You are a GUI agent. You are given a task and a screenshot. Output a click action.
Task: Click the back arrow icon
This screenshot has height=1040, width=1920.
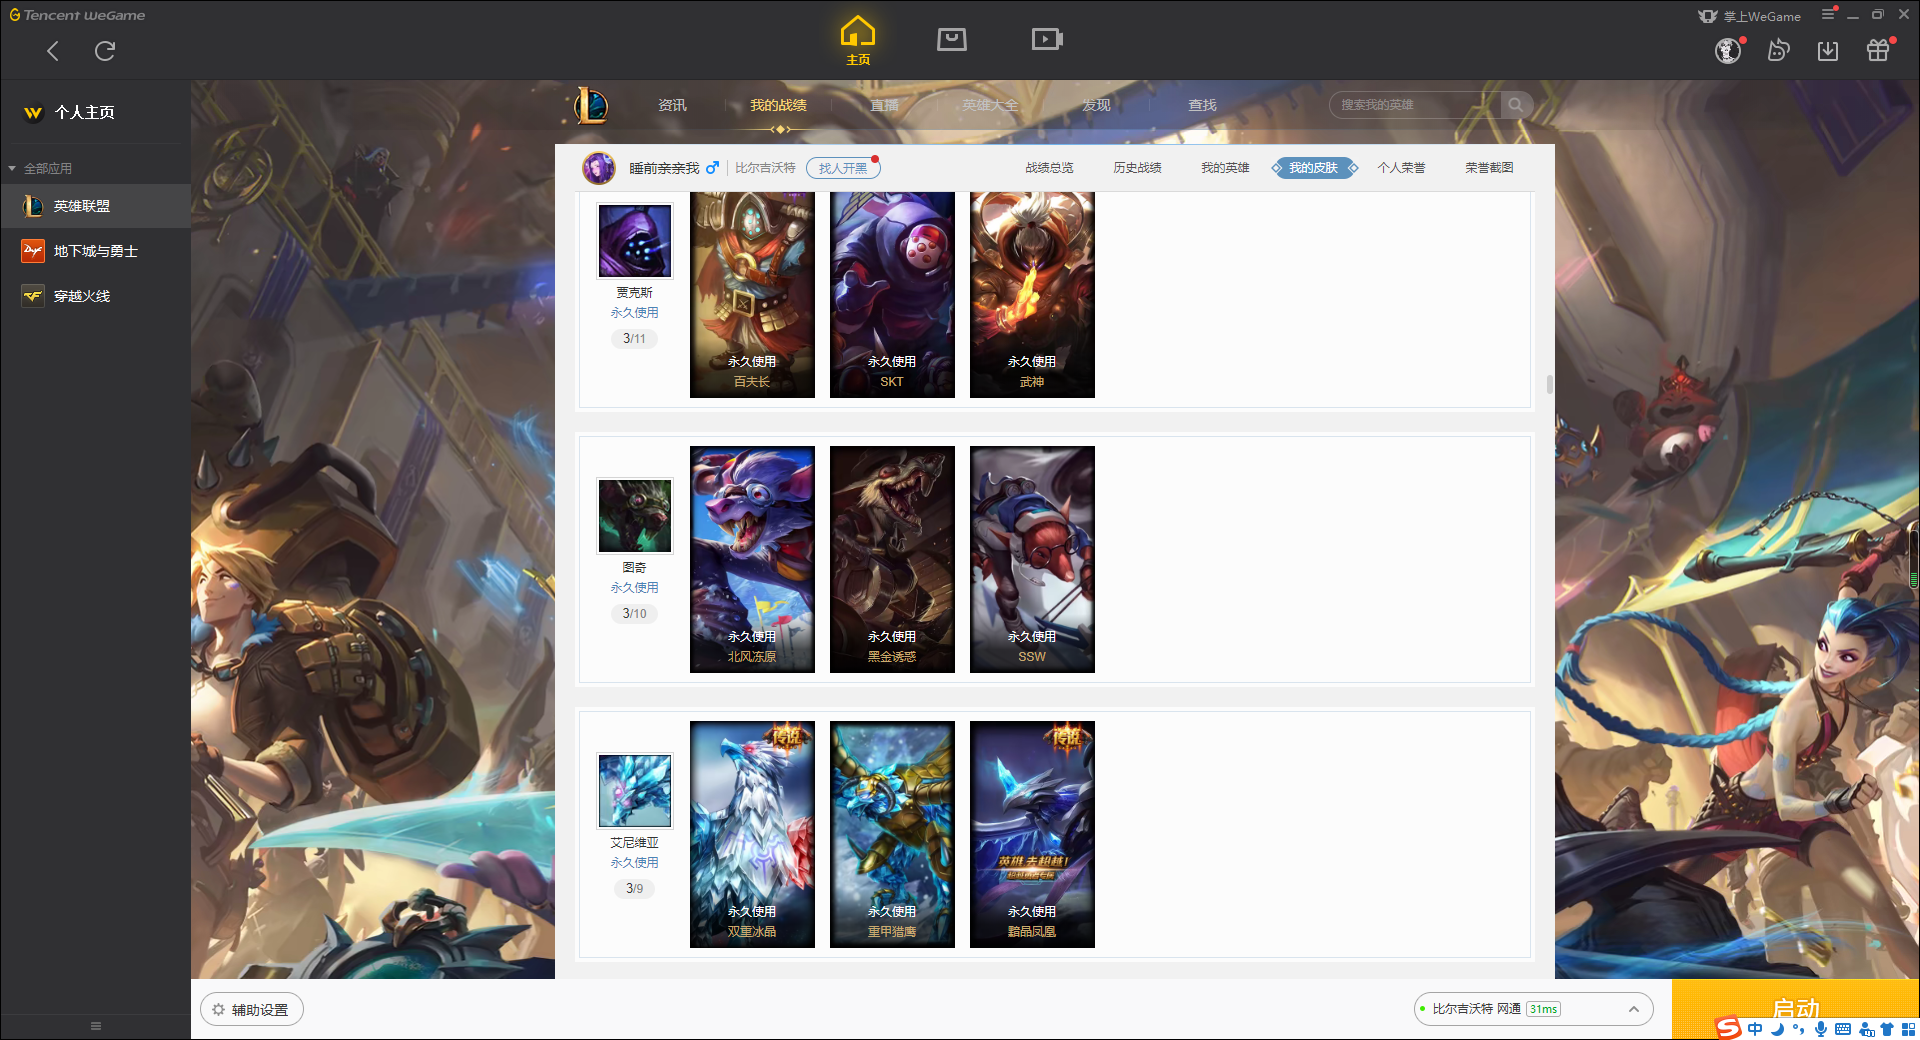(x=53, y=51)
